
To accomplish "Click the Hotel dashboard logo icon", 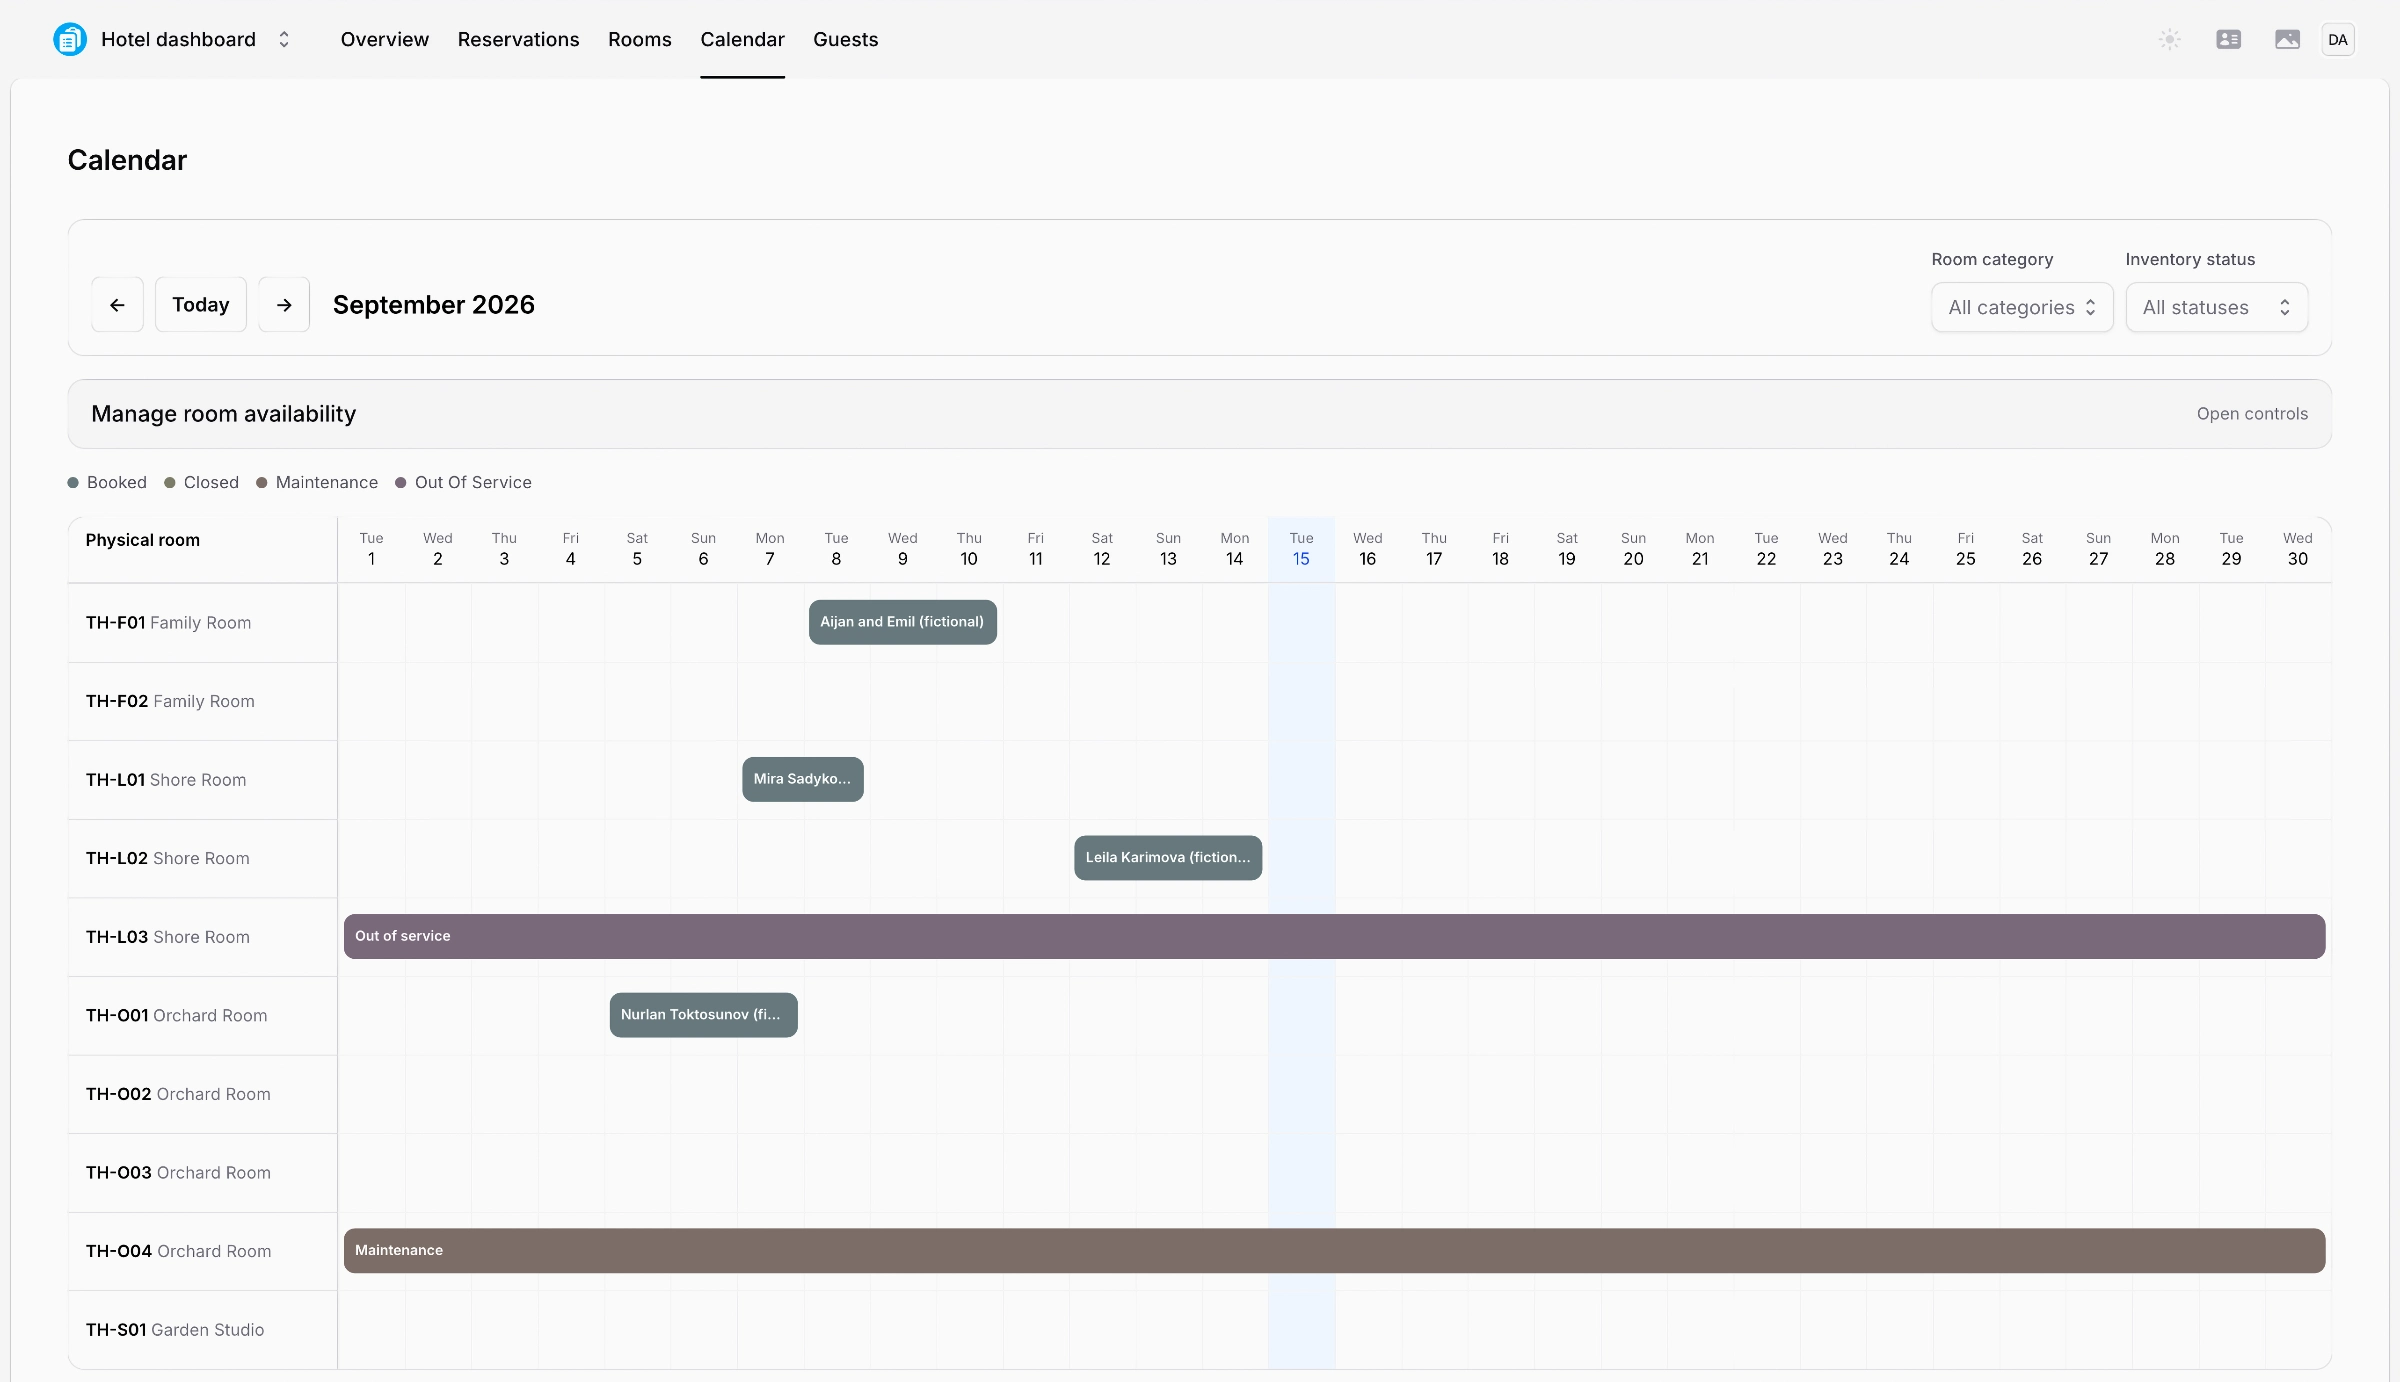I will pyautogui.click(x=70, y=39).
